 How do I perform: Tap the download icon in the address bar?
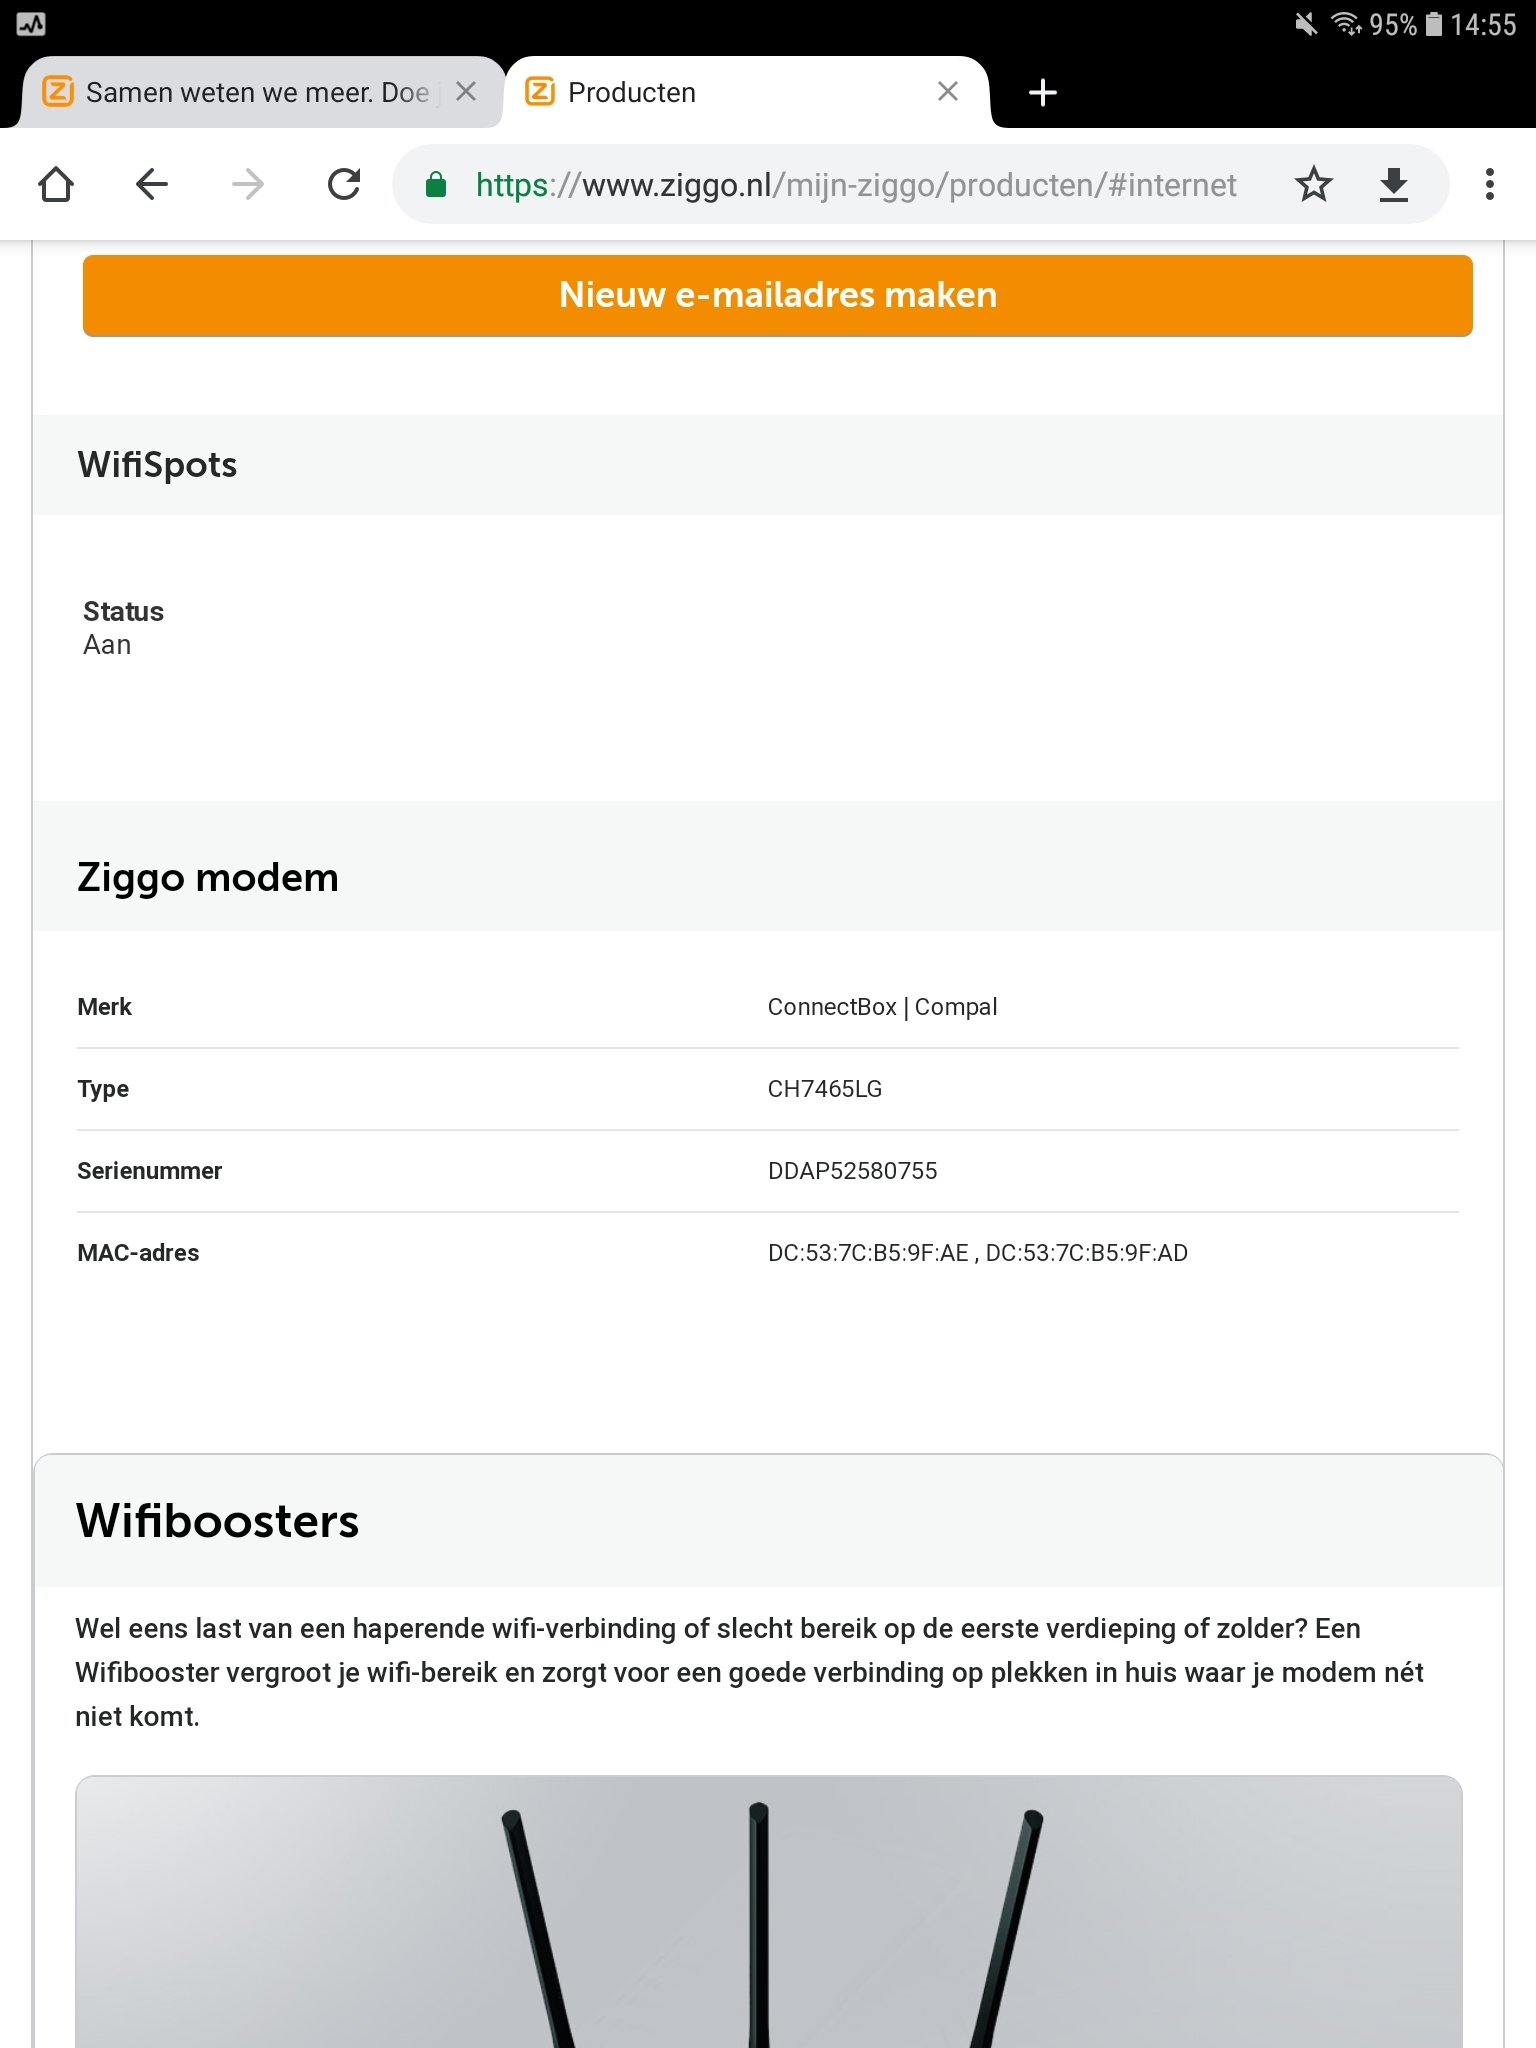point(1394,185)
